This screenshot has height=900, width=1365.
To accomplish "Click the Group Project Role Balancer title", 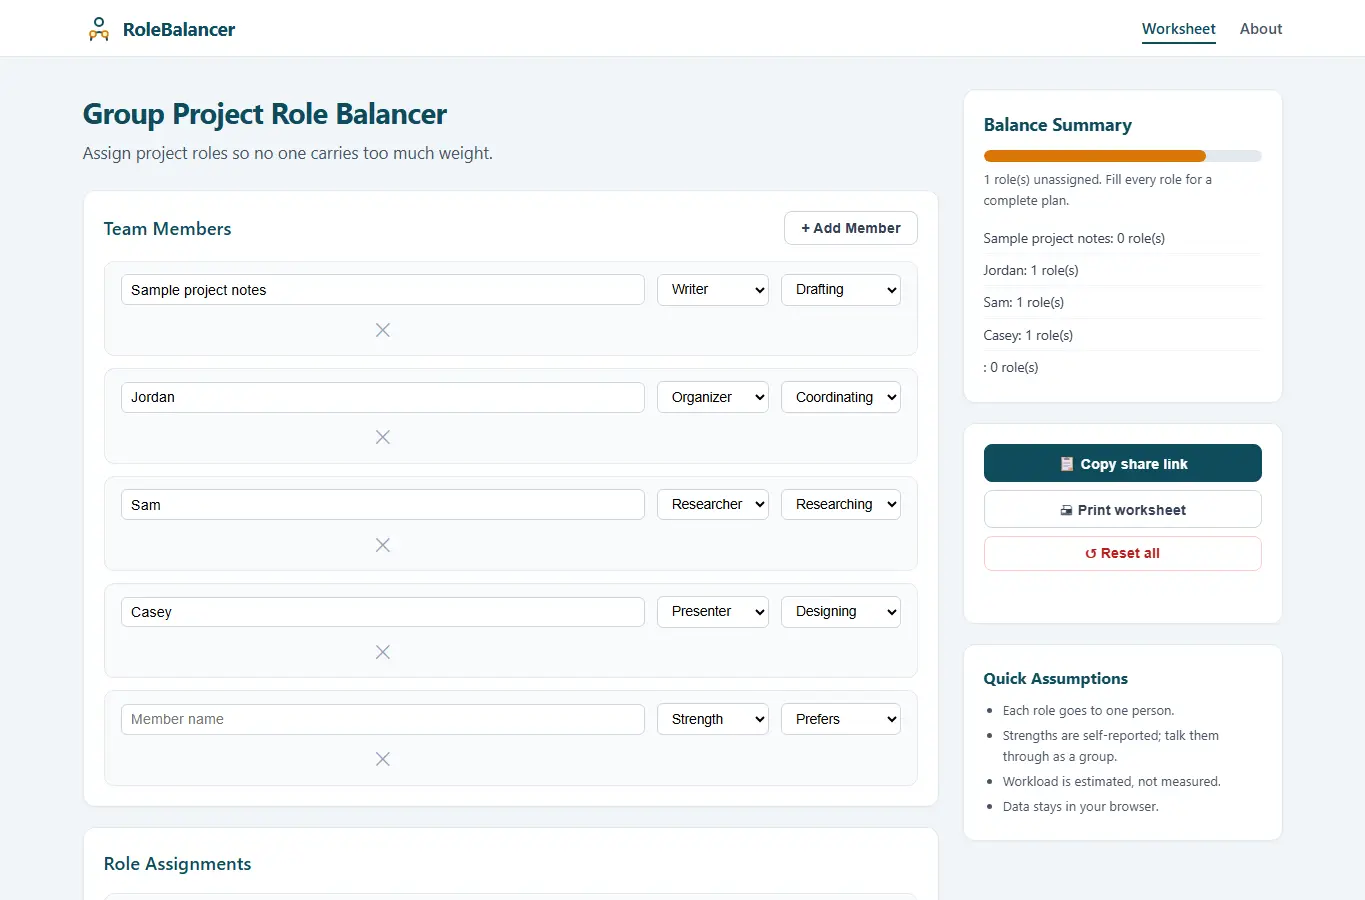I will (x=265, y=114).
